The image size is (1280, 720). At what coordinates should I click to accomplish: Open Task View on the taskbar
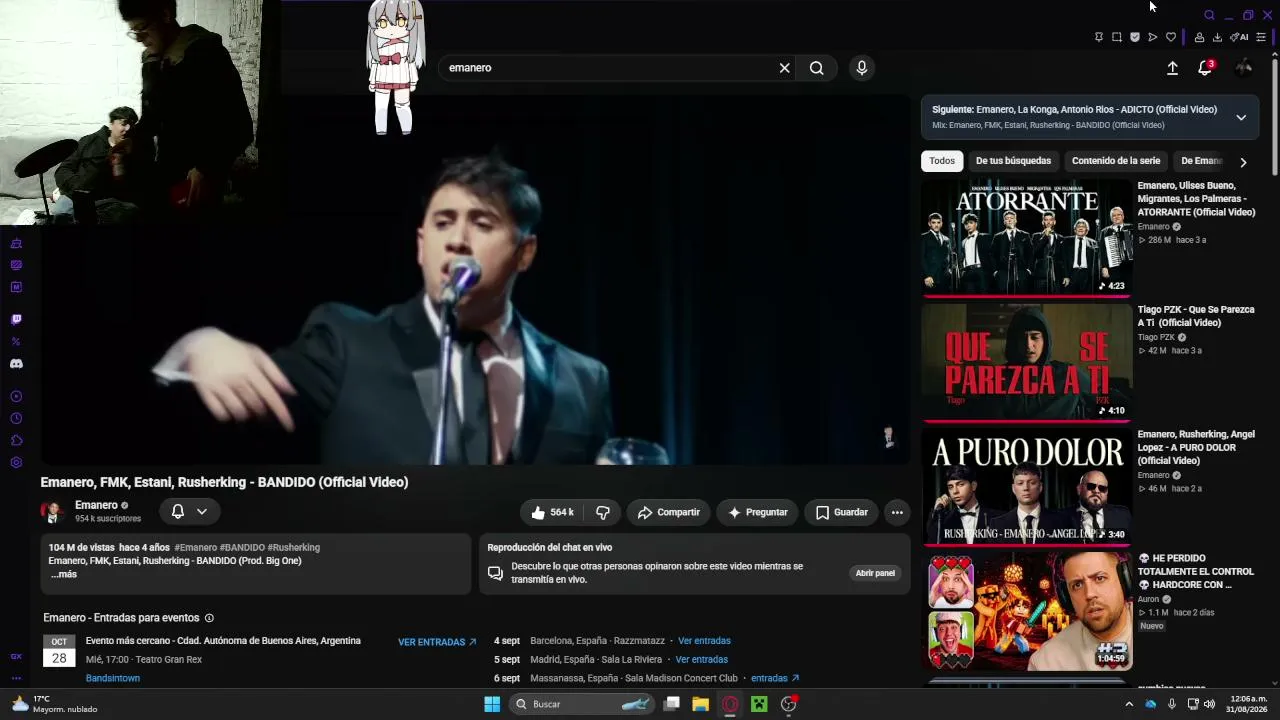coord(672,704)
